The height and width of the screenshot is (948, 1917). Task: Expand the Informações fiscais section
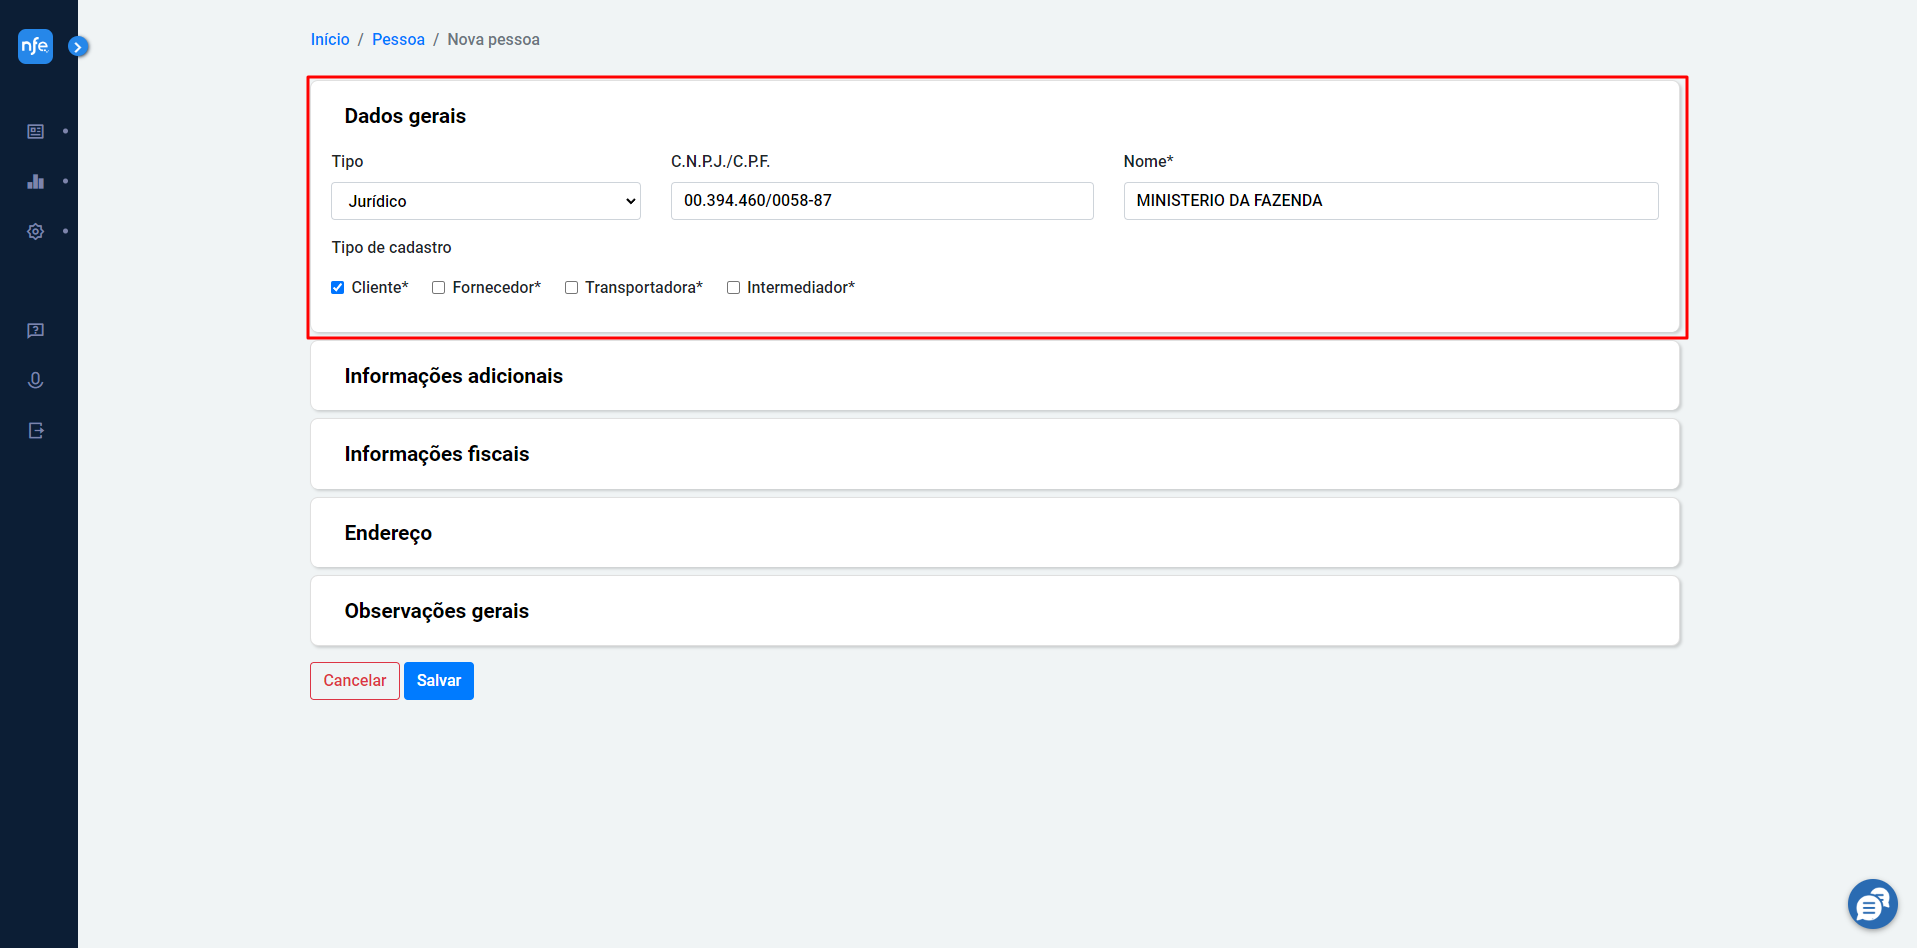pyautogui.click(x=995, y=454)
